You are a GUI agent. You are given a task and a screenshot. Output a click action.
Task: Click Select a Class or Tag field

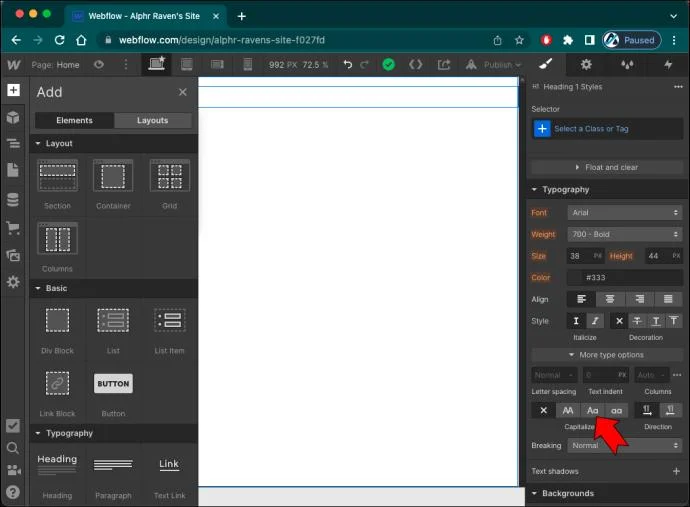[607, 129]
